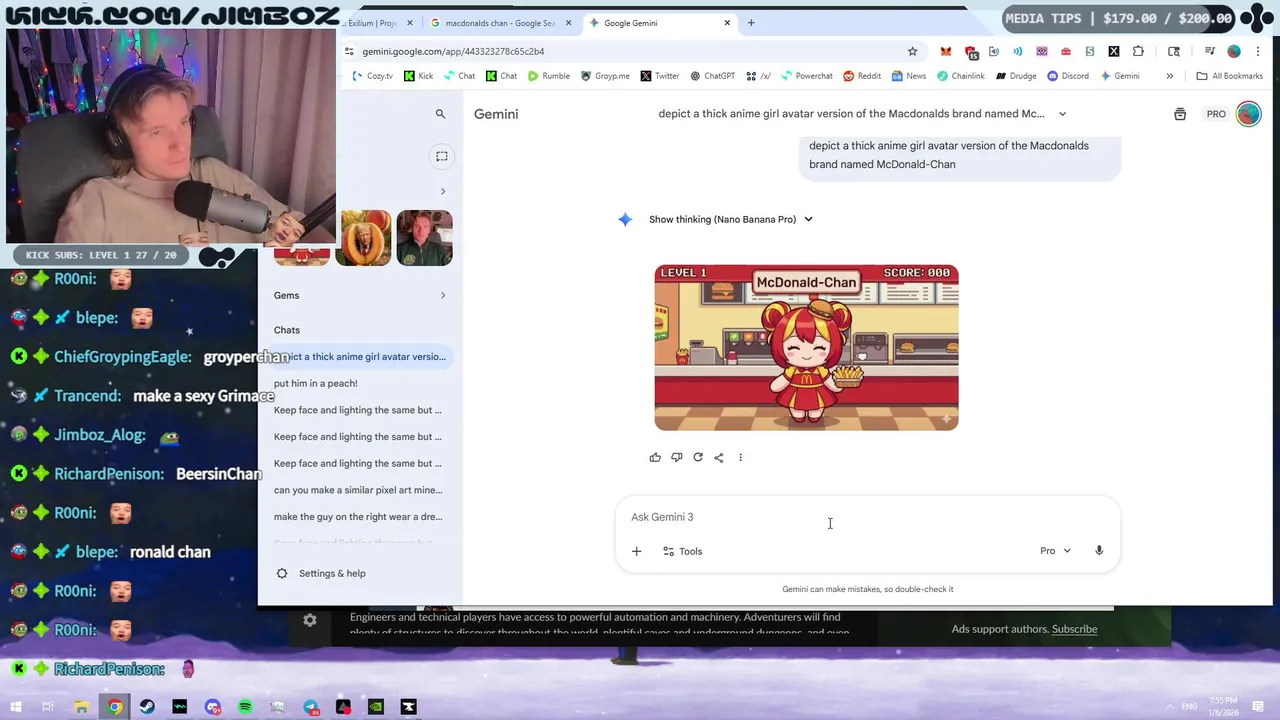
Task: Expand the sidebar arrow below new chat
Action: pos(443,191)
